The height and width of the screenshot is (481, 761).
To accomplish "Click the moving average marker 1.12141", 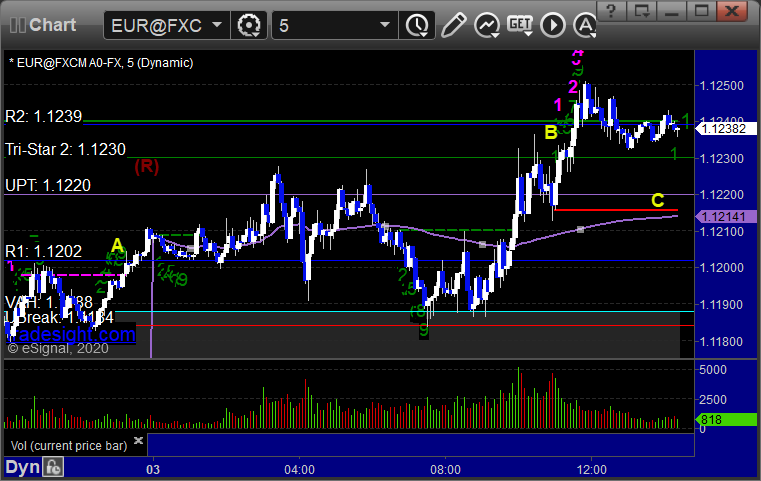I will [x=726, y=216].
